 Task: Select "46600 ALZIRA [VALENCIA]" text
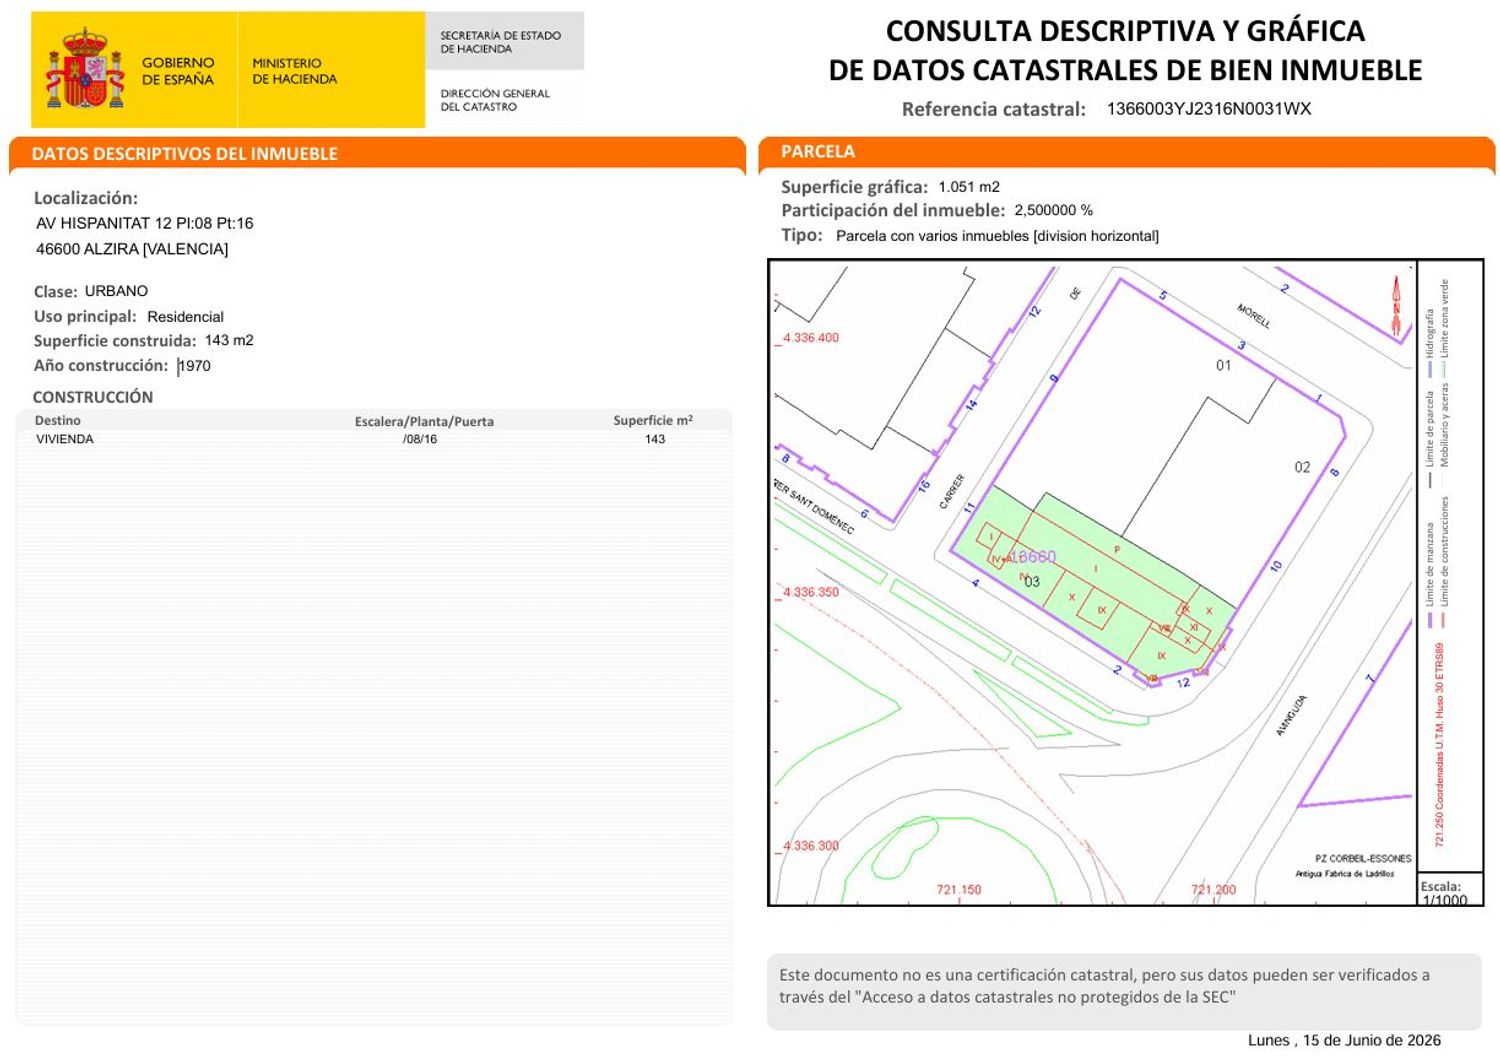point(132,249)
